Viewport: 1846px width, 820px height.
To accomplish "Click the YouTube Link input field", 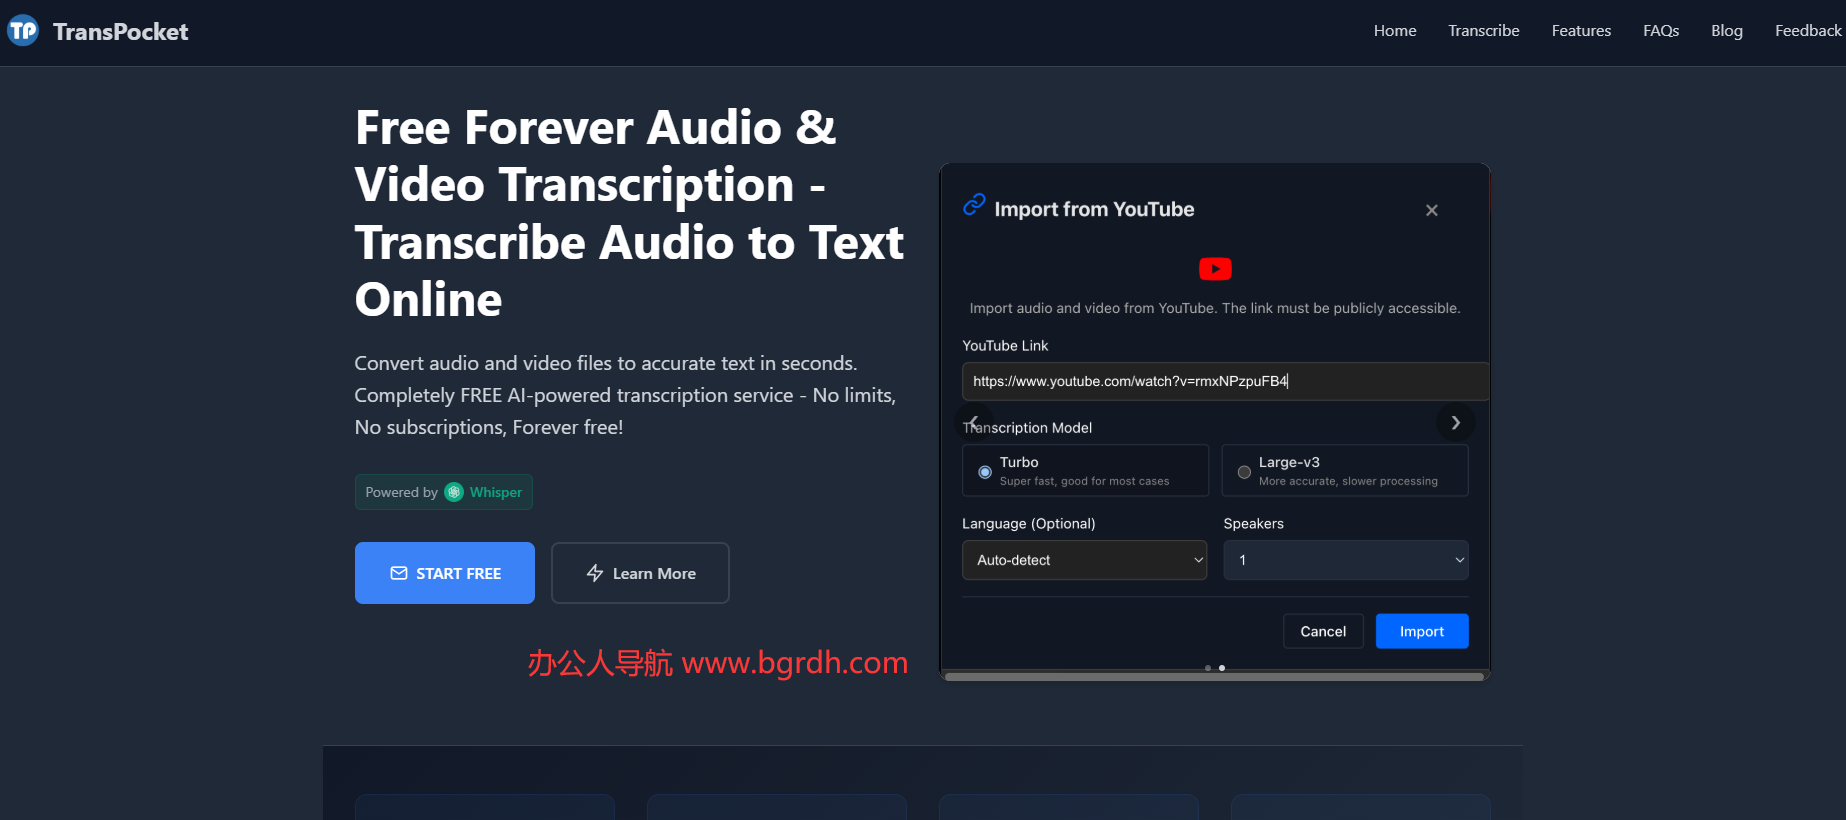I will click(x=1225, y=381).
